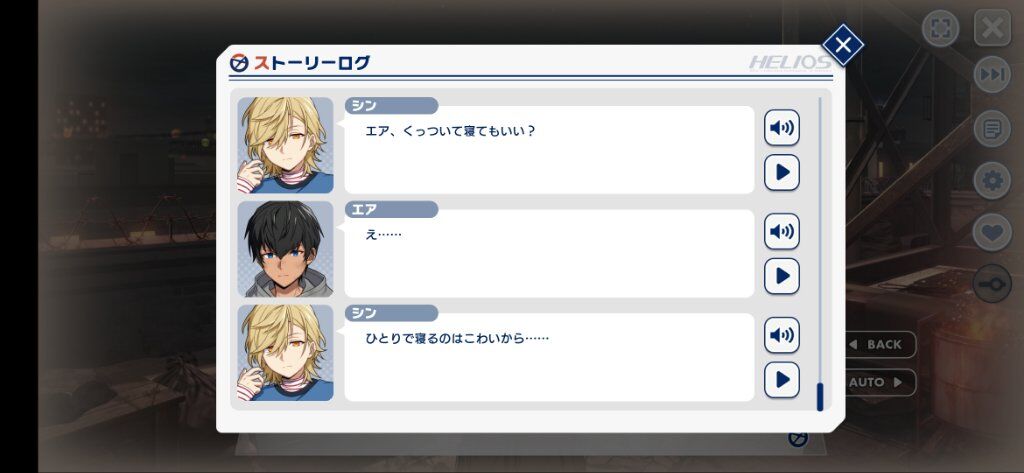
Task: Play voice for エア's line え……
Action: coord(782,231)
